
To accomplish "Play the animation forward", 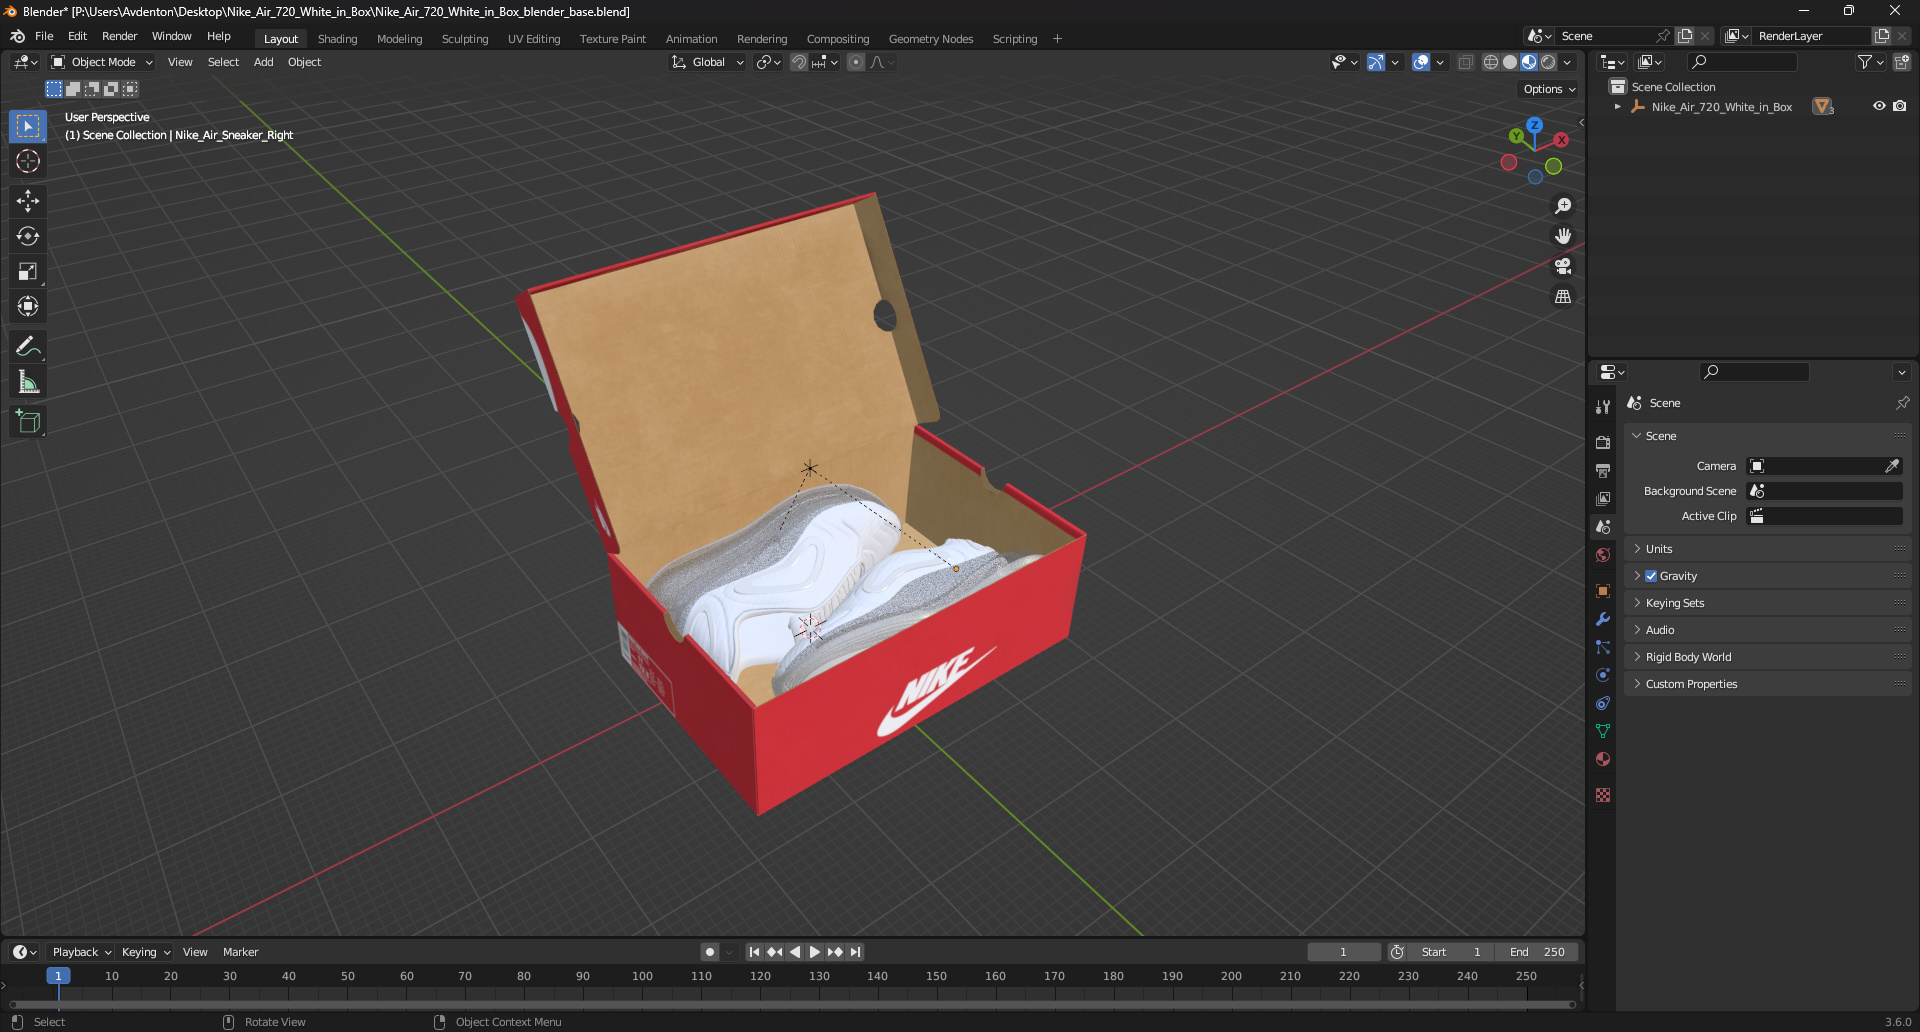I will (815, 952).
